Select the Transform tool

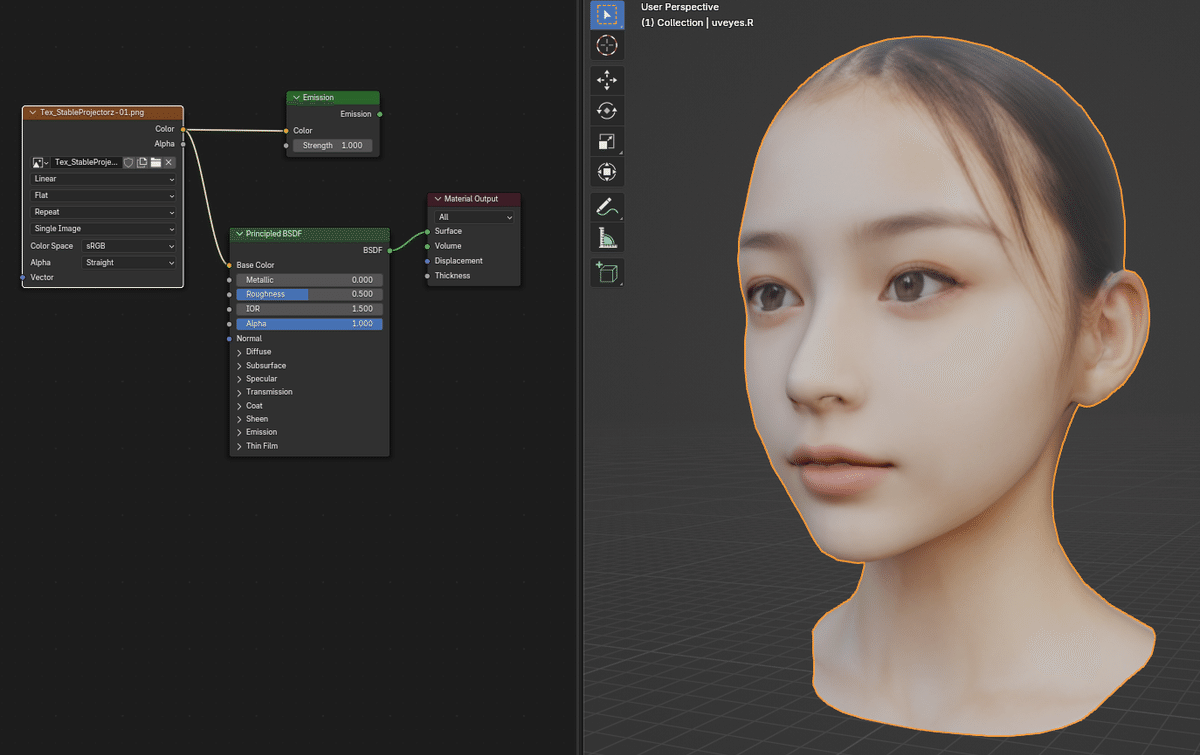607,171
